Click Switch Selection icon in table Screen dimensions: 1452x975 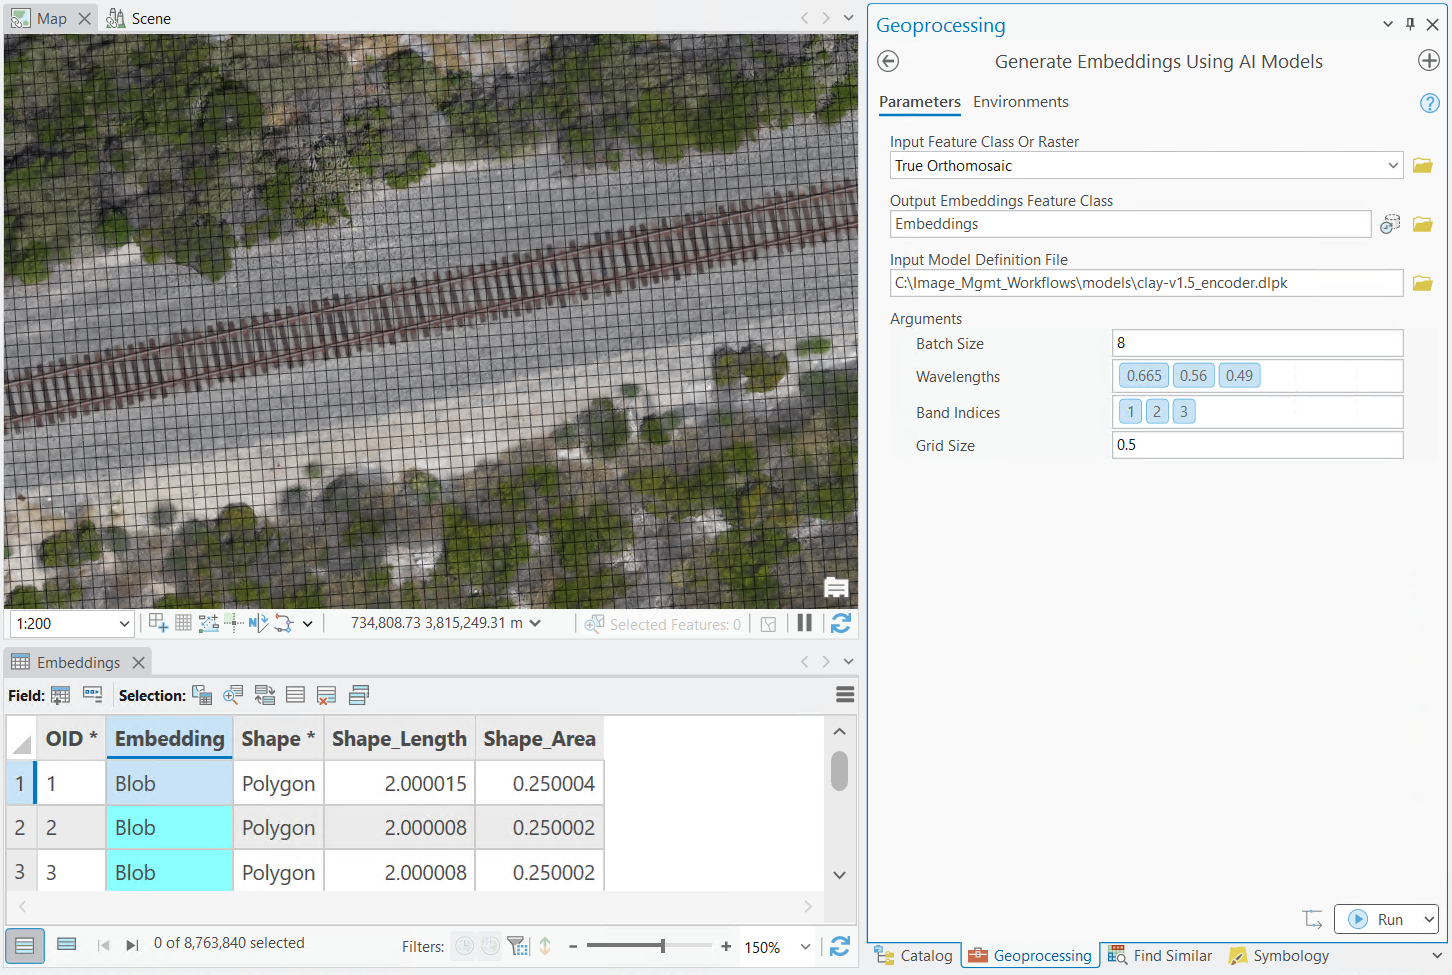click(265, 695)
